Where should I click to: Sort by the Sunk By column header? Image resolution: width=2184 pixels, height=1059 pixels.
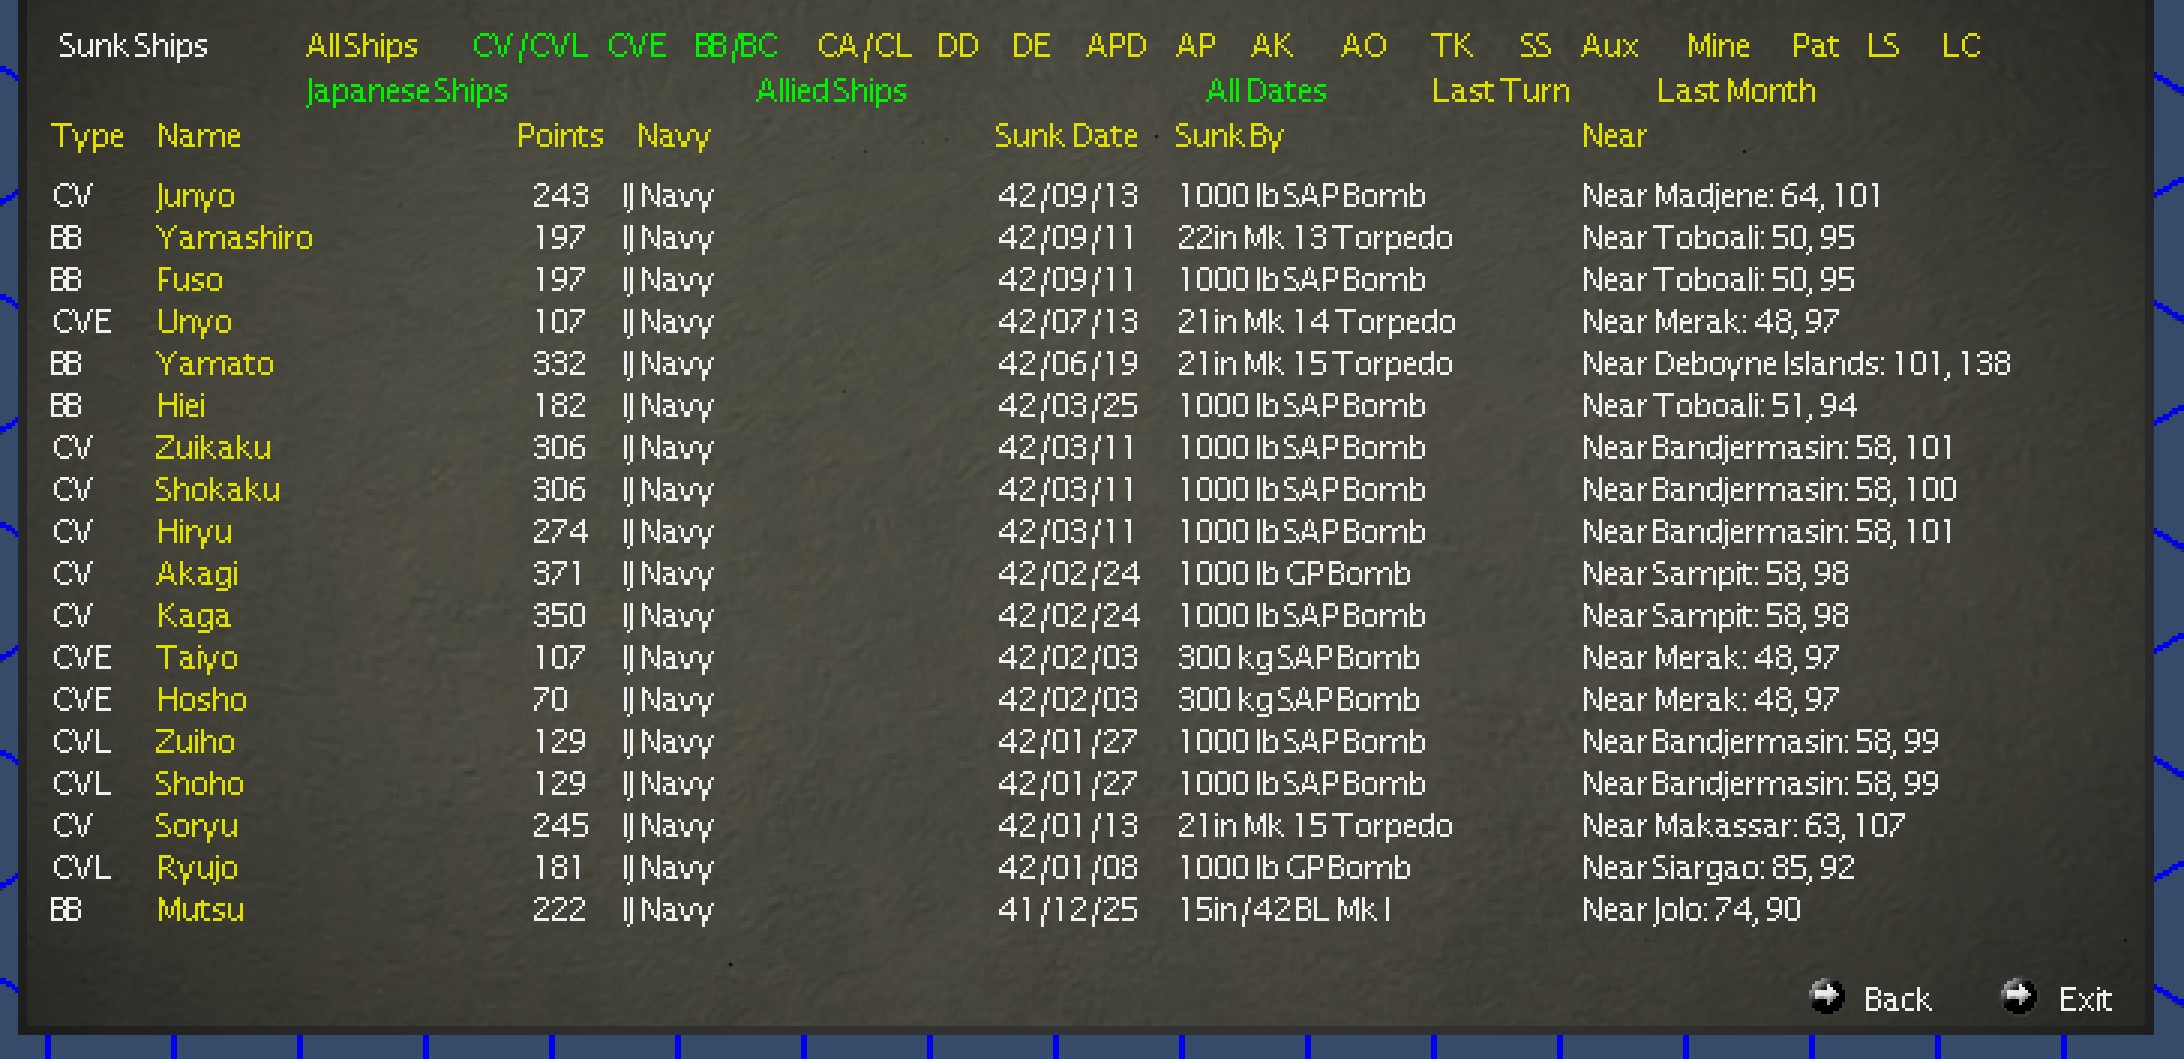click(x=1229, y=136)
